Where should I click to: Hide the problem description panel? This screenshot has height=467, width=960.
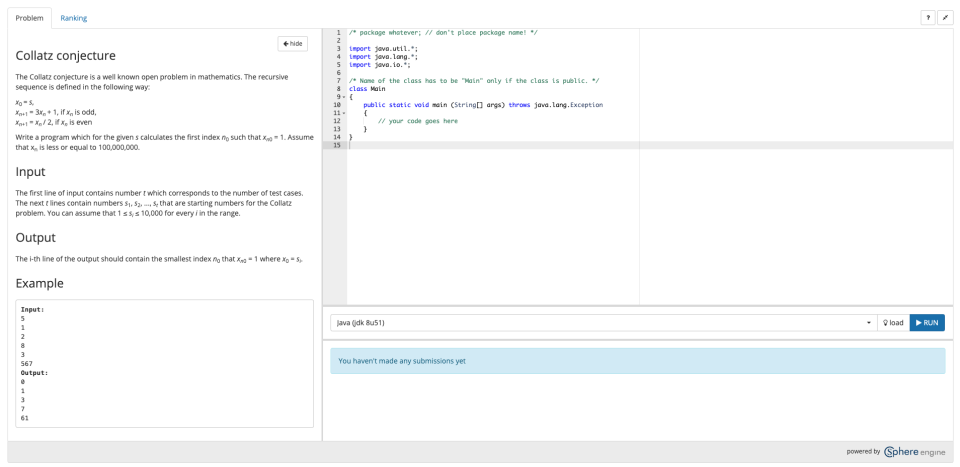click(293, 44)
